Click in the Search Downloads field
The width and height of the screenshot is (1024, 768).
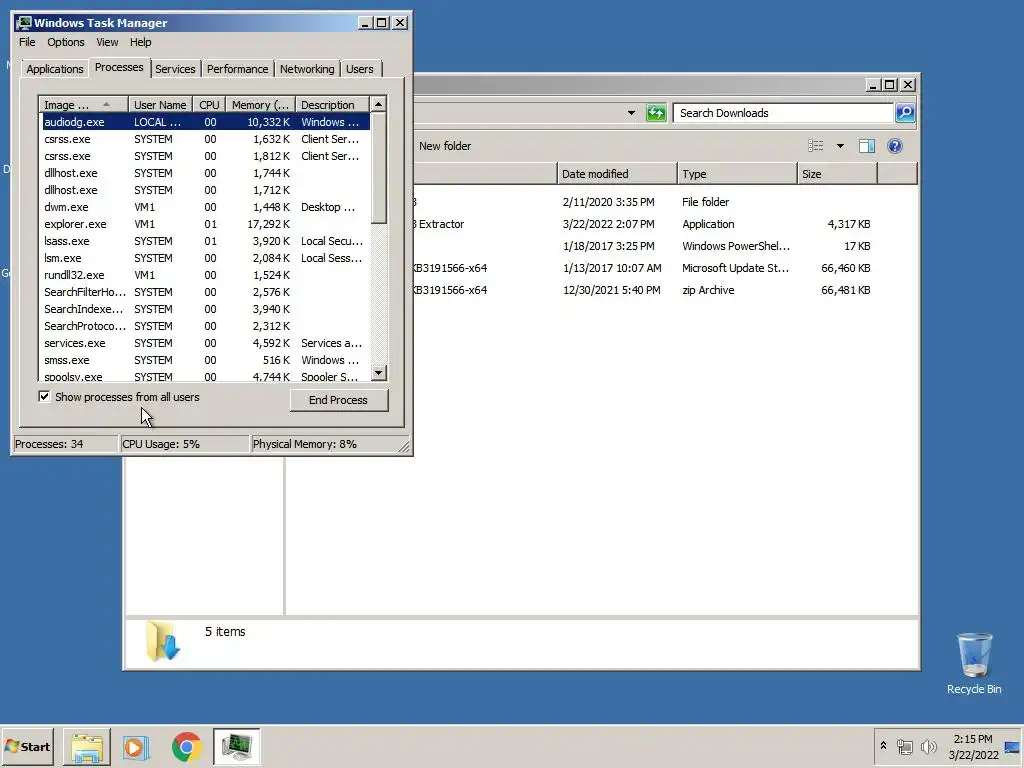click(783, 113)
